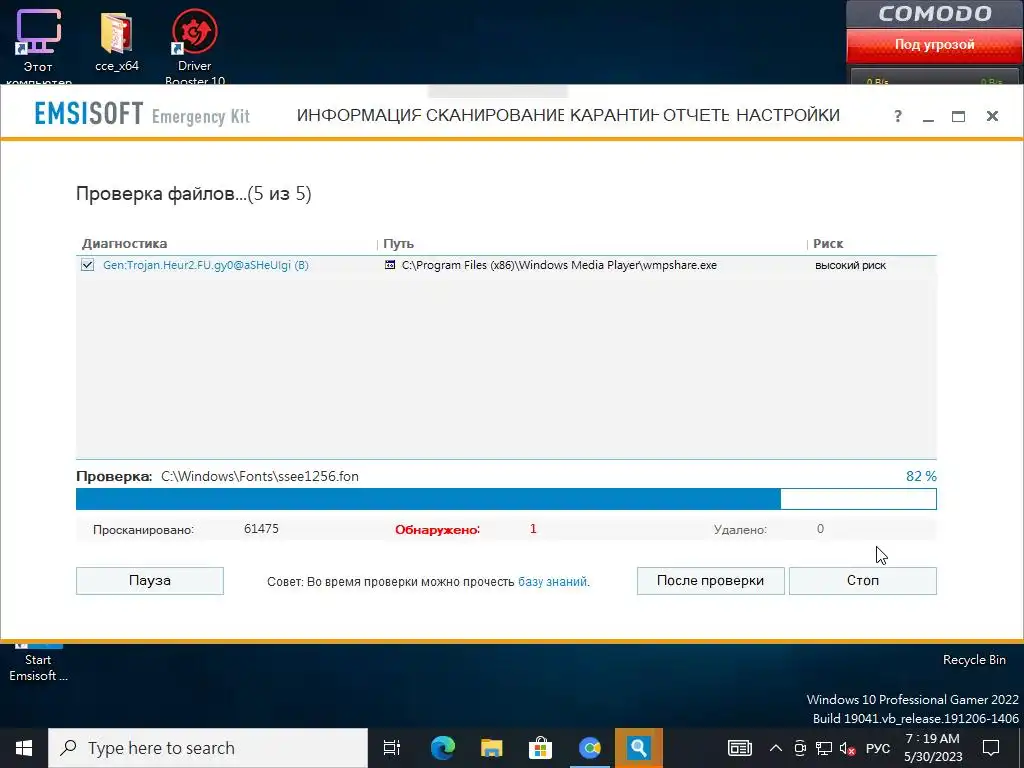
Task: Stop the scan with Стоп button
Action: point(863,581)
